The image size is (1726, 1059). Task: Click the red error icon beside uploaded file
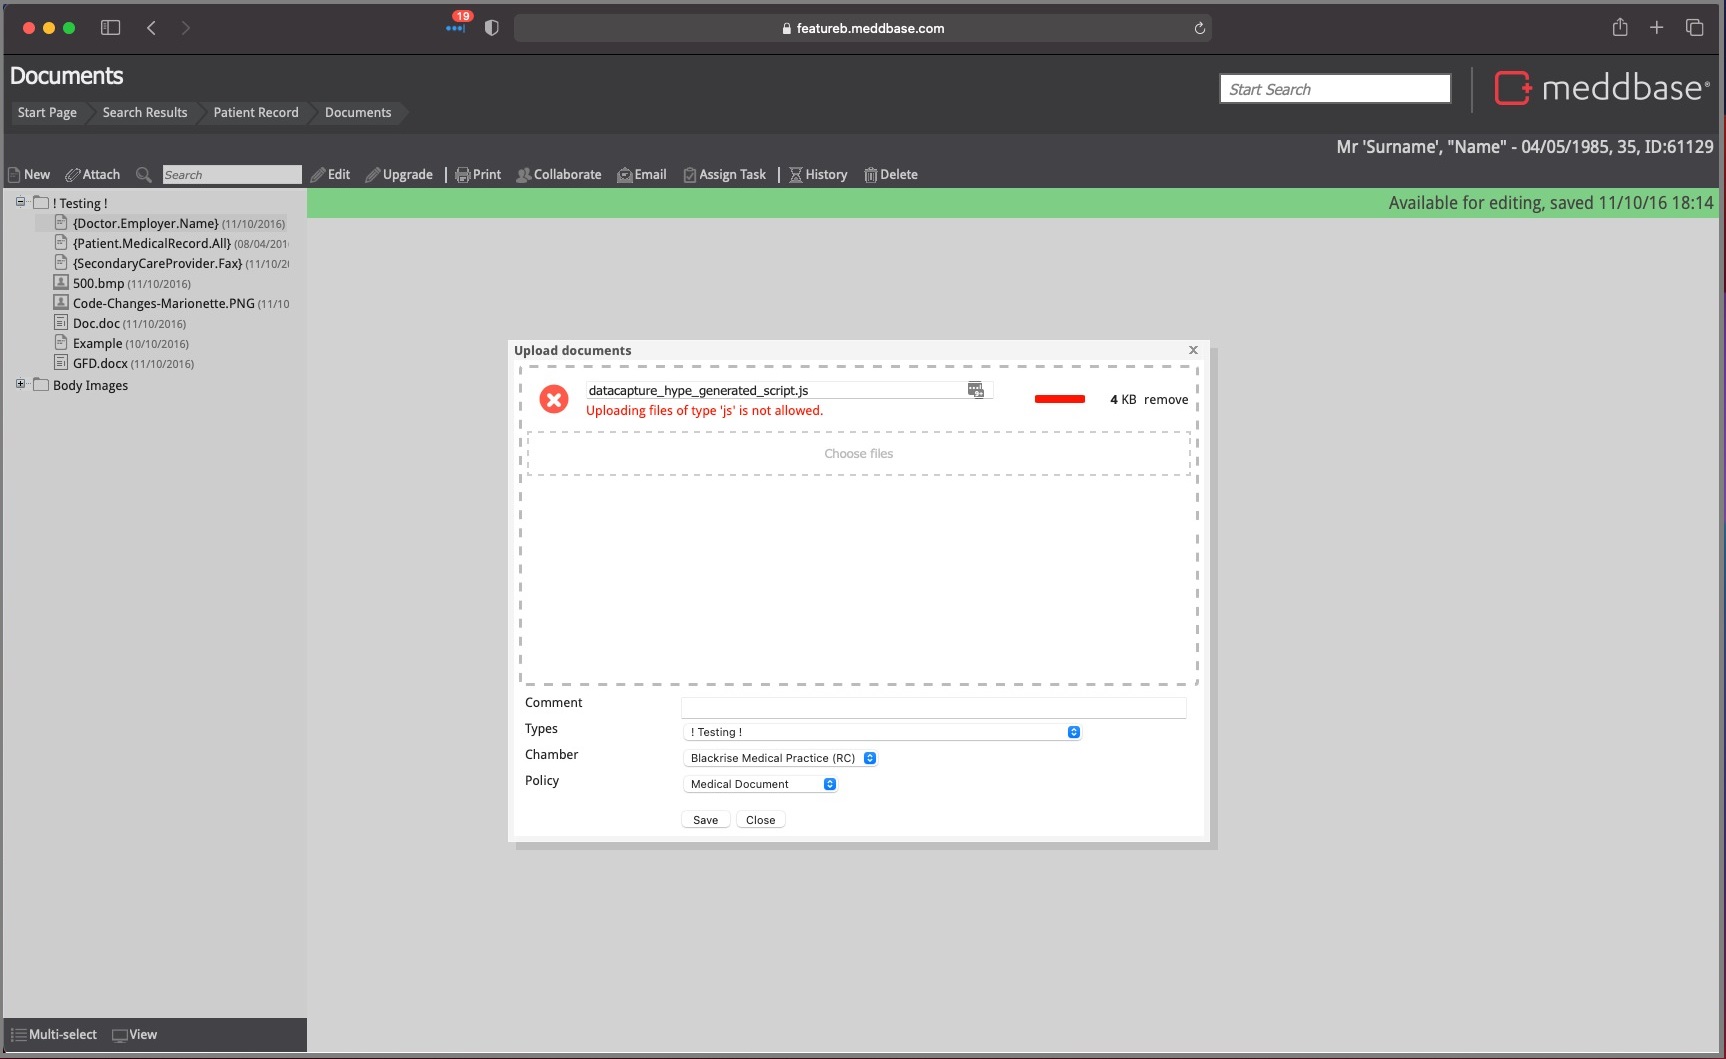pyautogui.click(x=554, y=400)
